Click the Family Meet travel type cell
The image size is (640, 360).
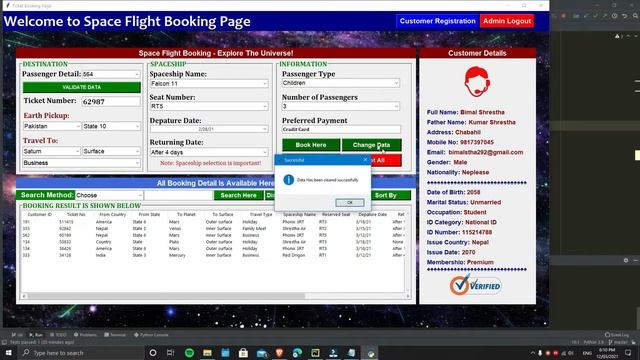(254, 229)
